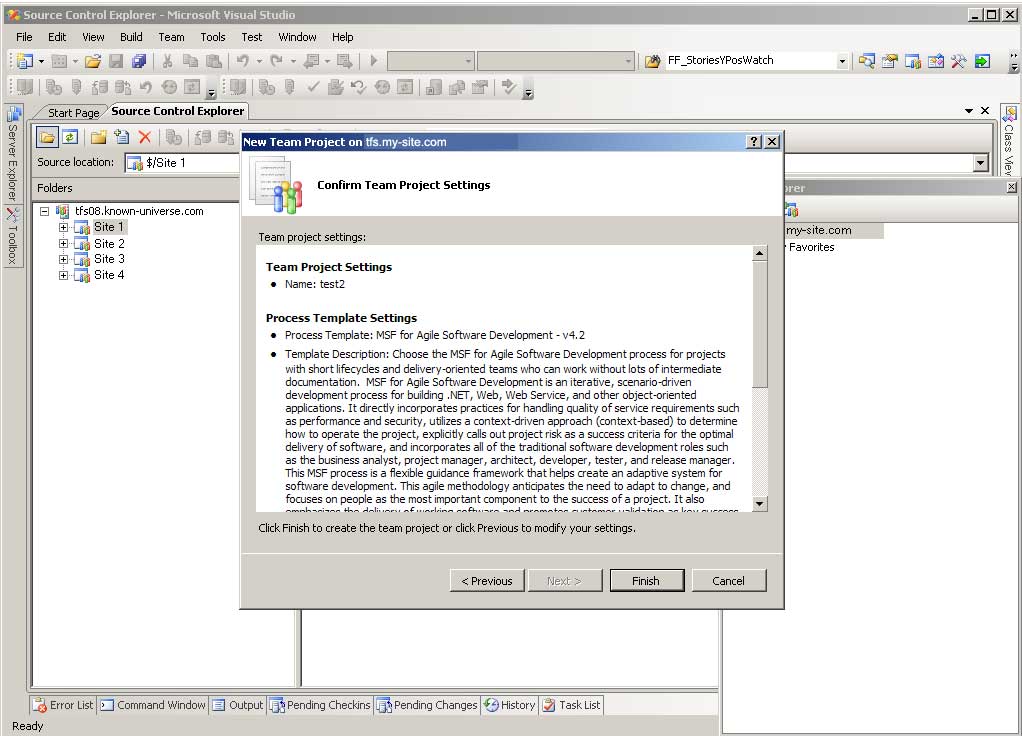Viewport: 1022px width, 736px height.
Task: Open the Test menu
Action: pyautogui.click(x=252, y=37)
